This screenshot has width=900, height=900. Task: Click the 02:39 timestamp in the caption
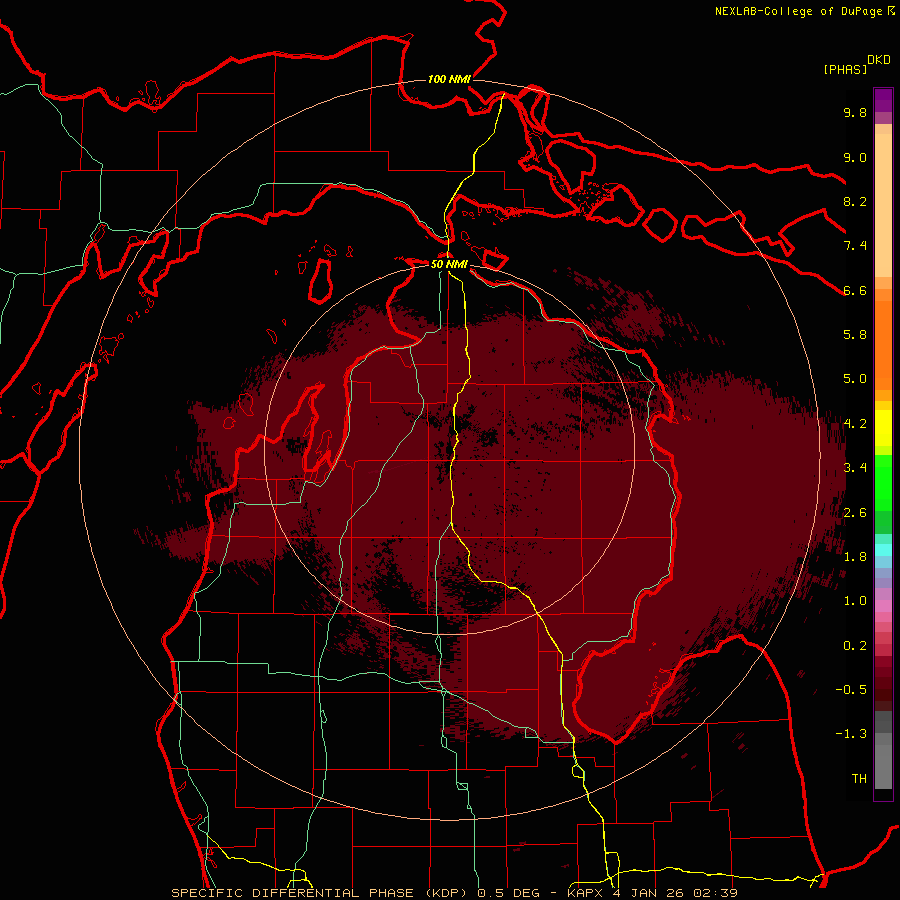pos(715,893)
